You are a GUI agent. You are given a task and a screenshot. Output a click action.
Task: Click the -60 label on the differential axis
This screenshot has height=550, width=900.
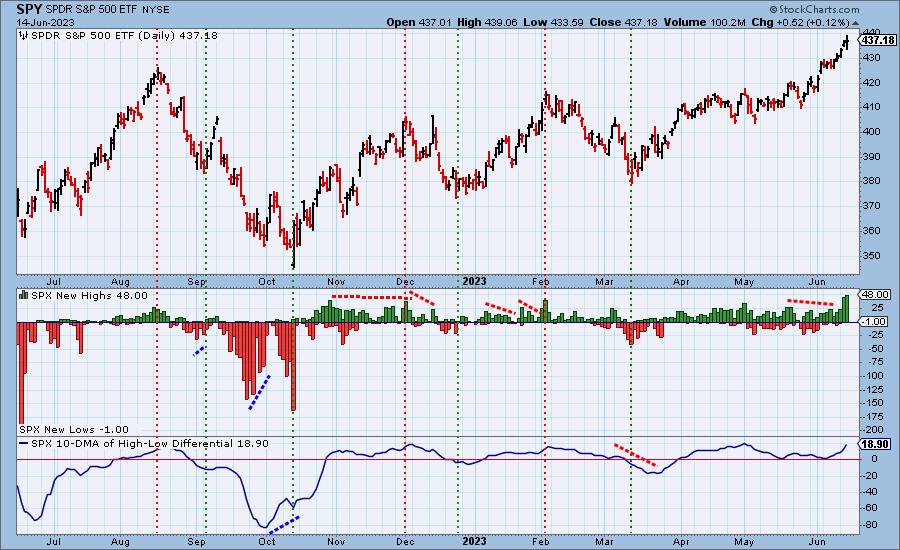[x=871, y=508]
